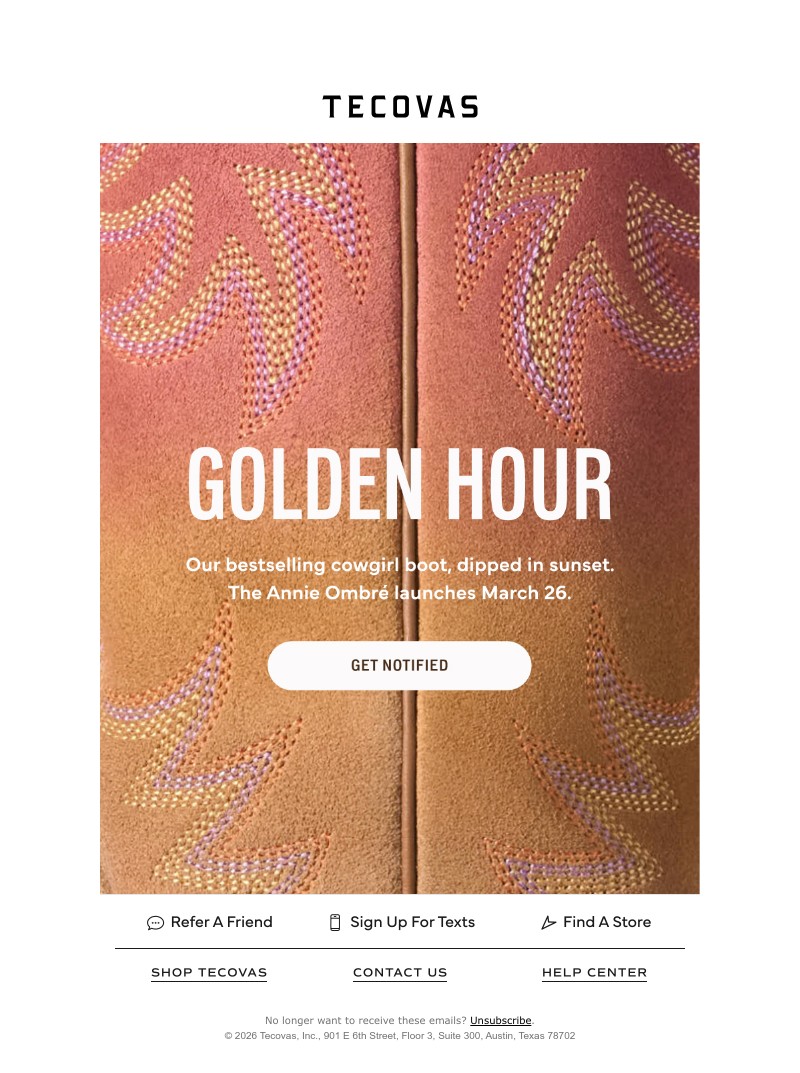The height and width of the screenshot is (1073, 800).
Task: Click the Golden Hour headline
Action: (399, 484)
